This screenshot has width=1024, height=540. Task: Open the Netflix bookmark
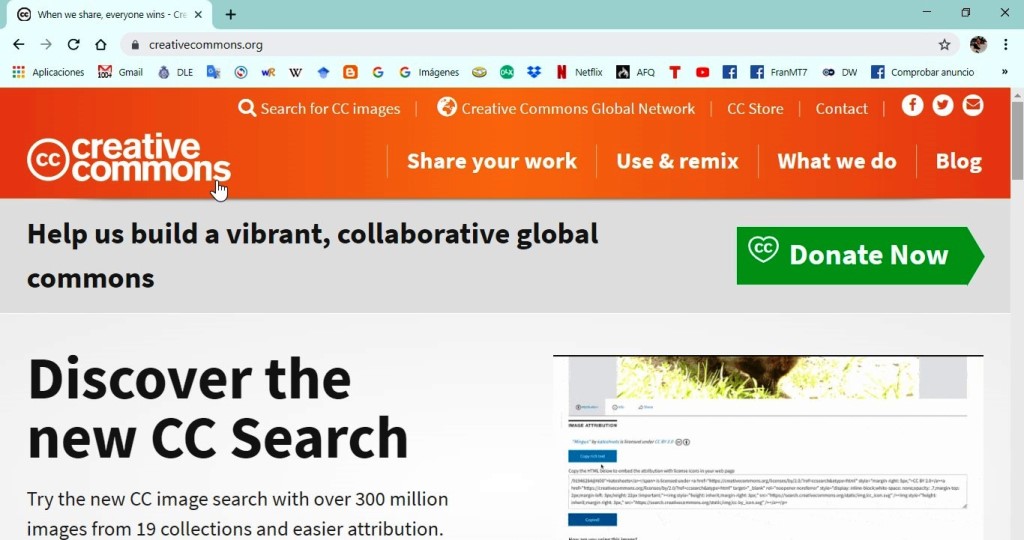tap(579, 72)
